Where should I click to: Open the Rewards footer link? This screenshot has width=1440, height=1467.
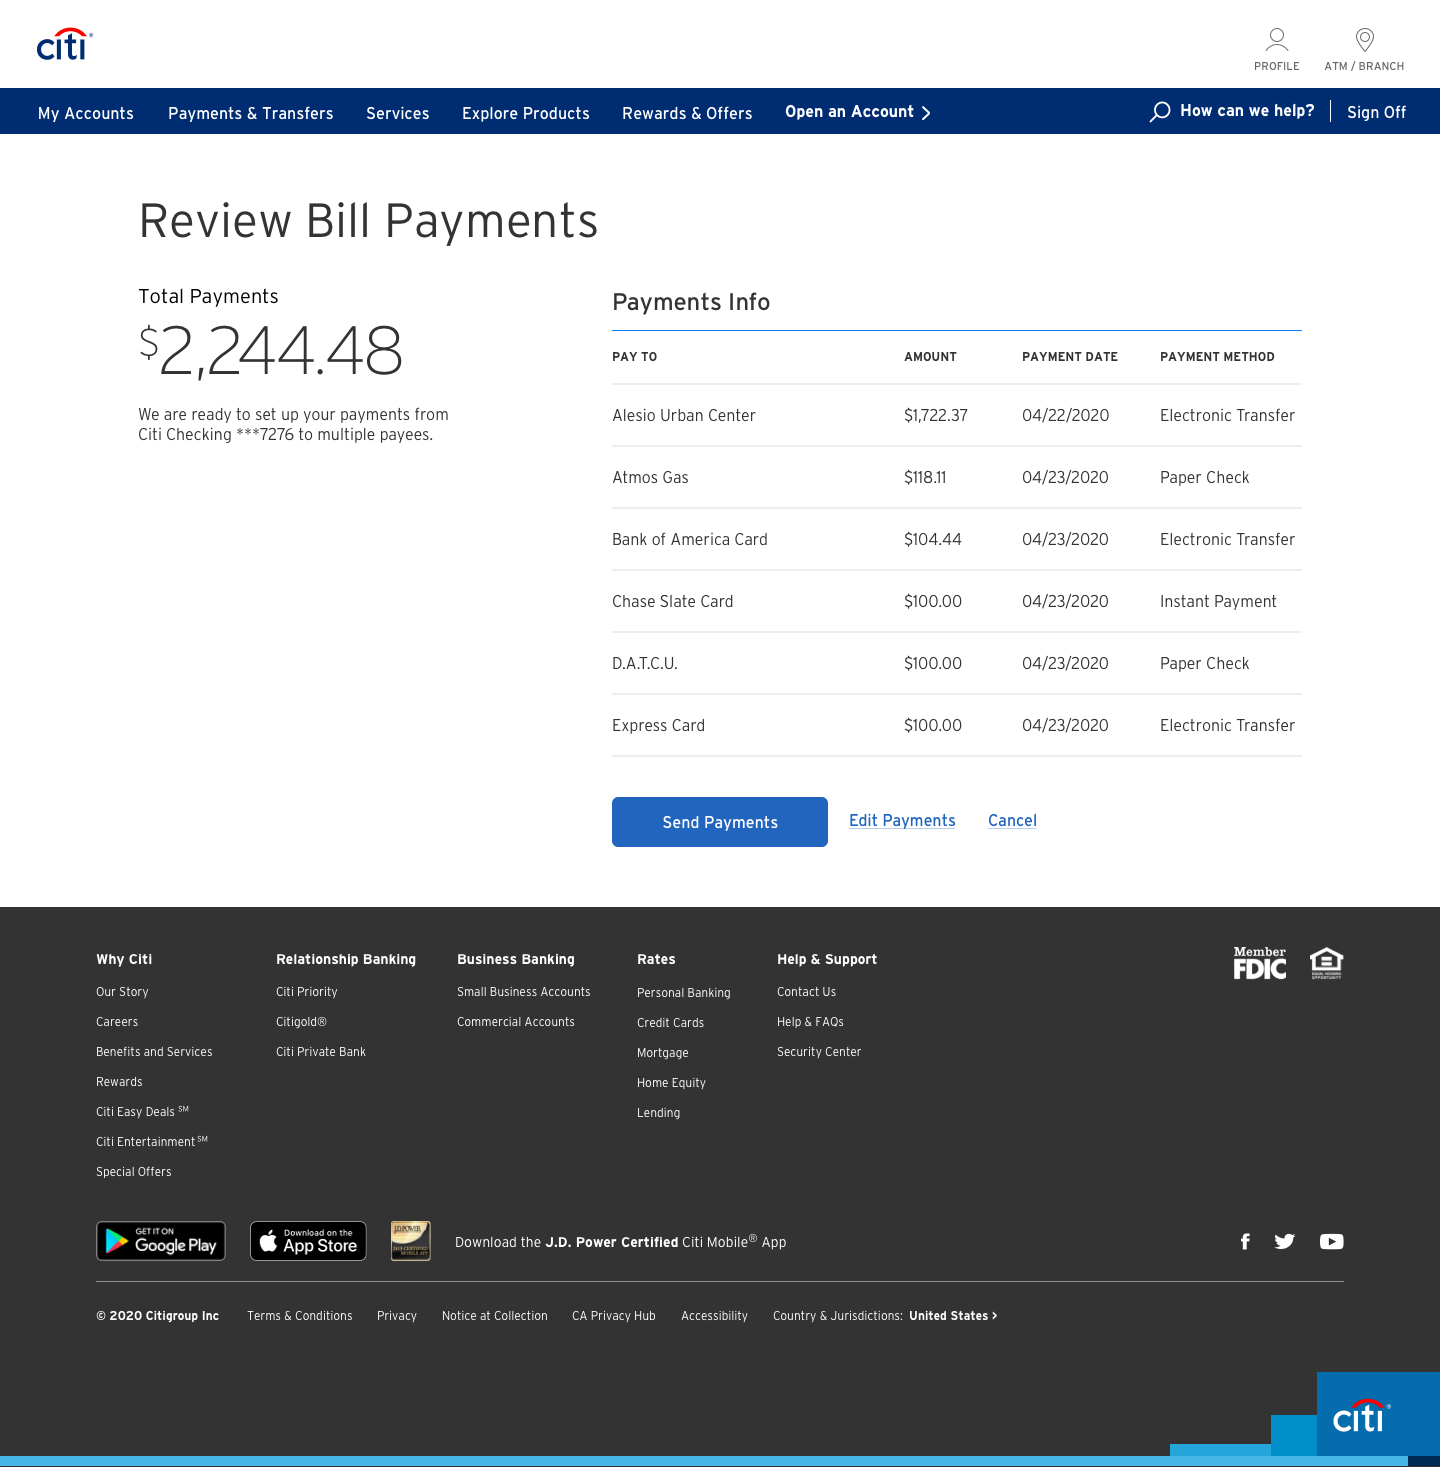click(119, 1082)
